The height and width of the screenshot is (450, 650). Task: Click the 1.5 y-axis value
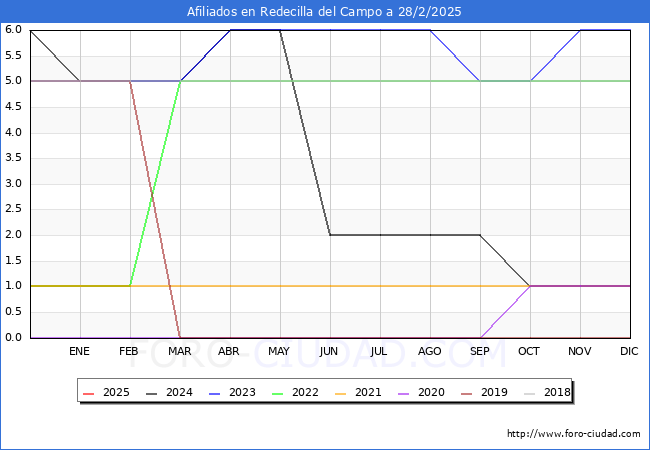[13, 261]
